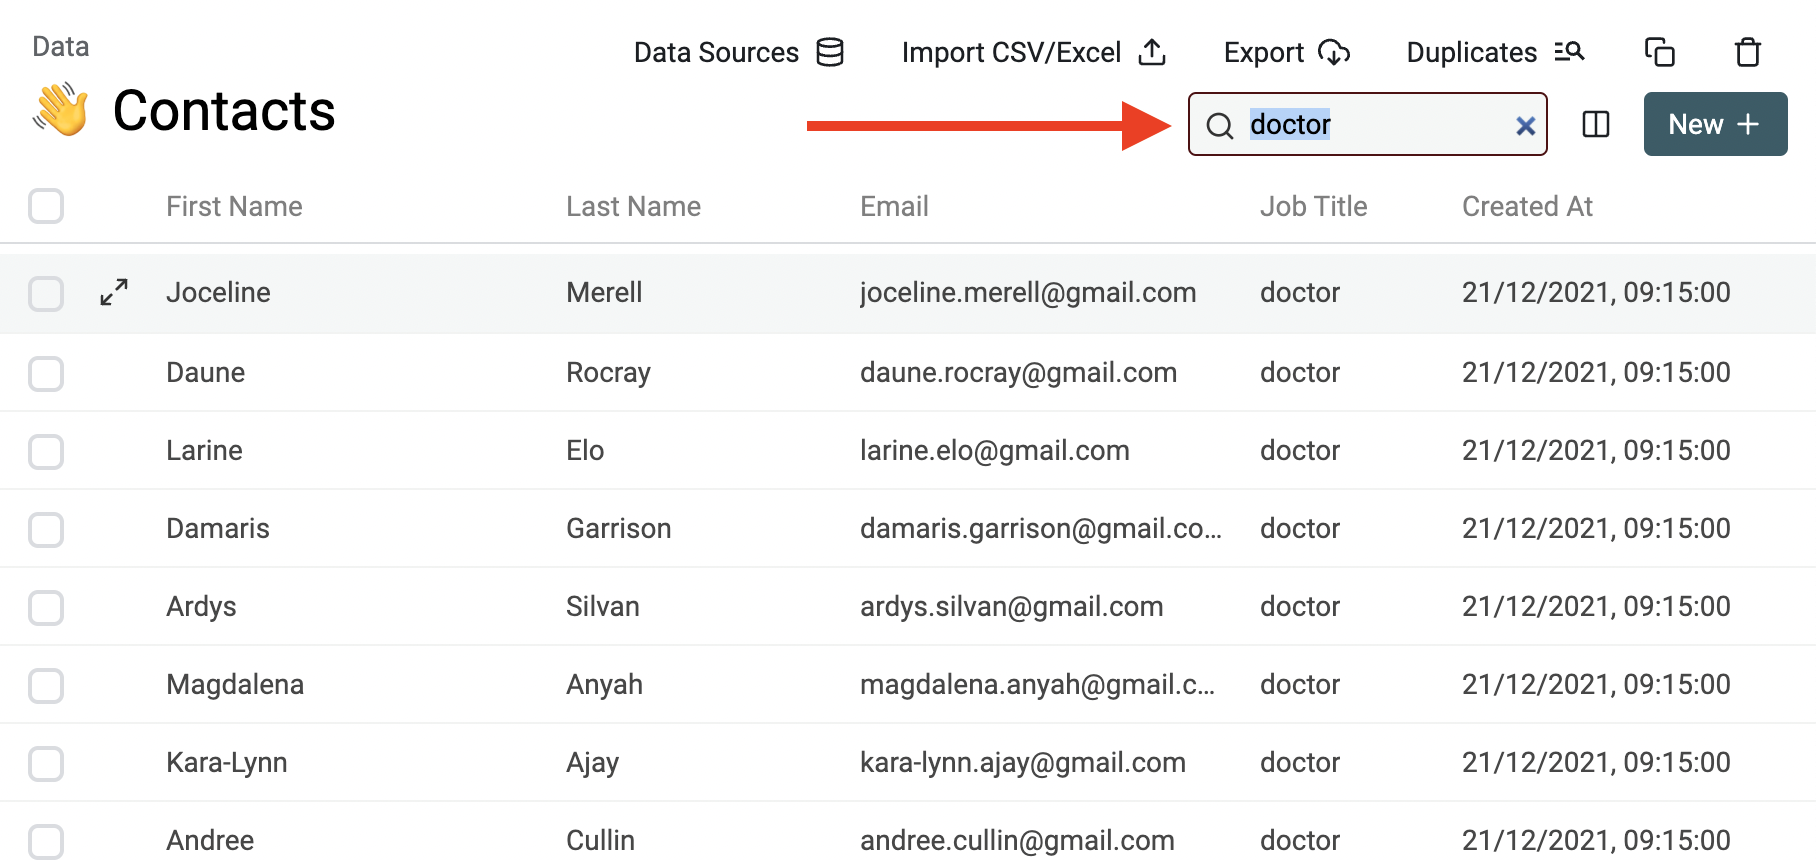The image size is (1816, 860).
Task: Mark the checkbox for Andree Cullin
Action: [x=46, y=842]
